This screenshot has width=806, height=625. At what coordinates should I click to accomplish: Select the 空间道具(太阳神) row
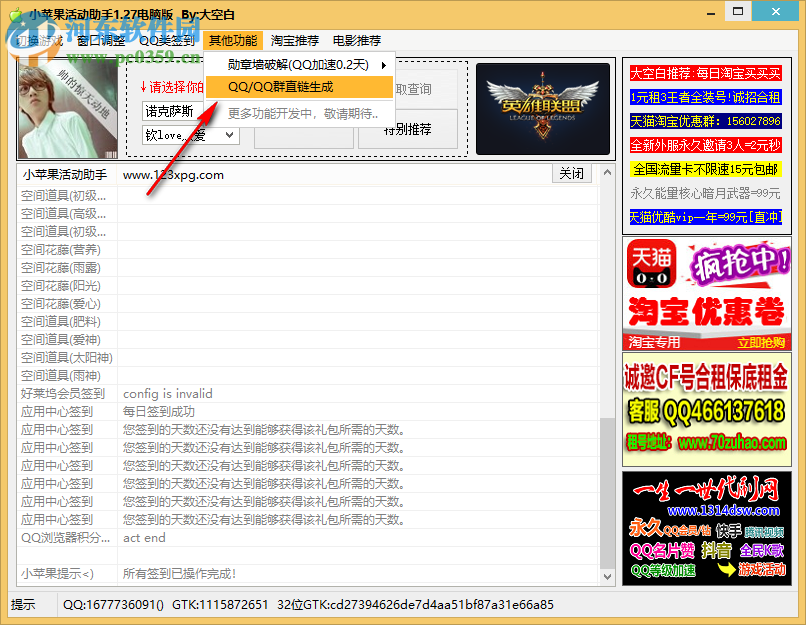tap(308, 358)
